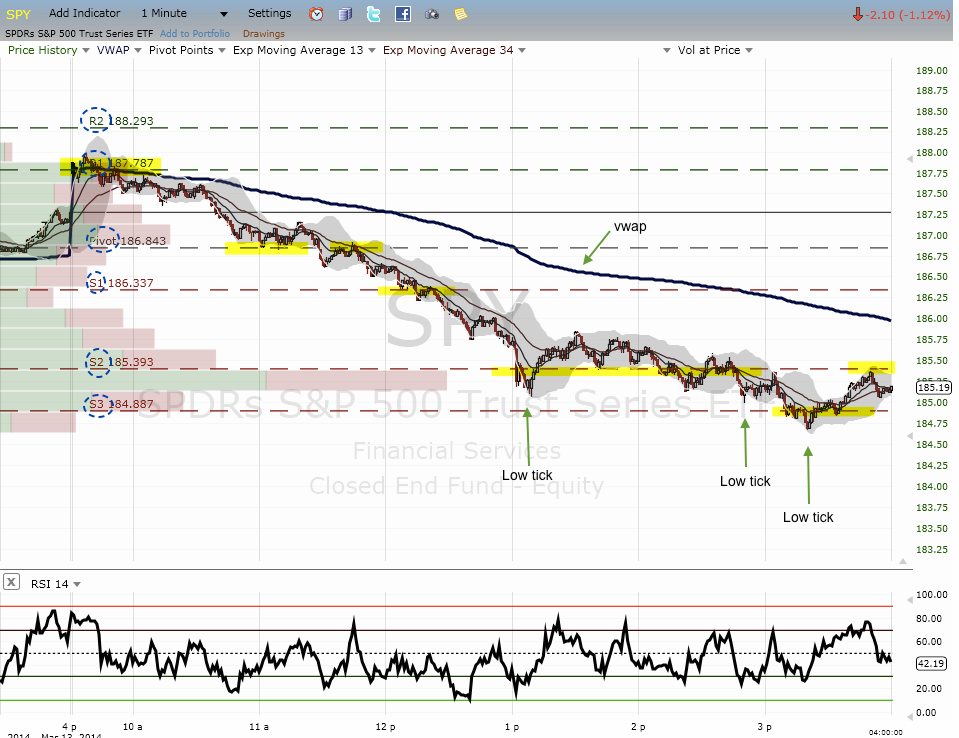Click the 04:00:00 time label
The width and height of the screenshot is (959, 738).
(x=886, y=732)
